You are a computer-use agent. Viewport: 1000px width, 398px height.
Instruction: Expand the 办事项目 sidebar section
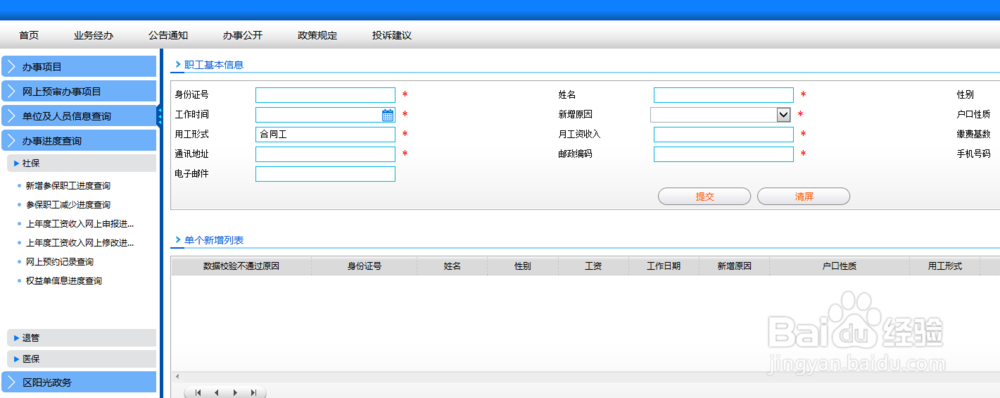(79, 66)
